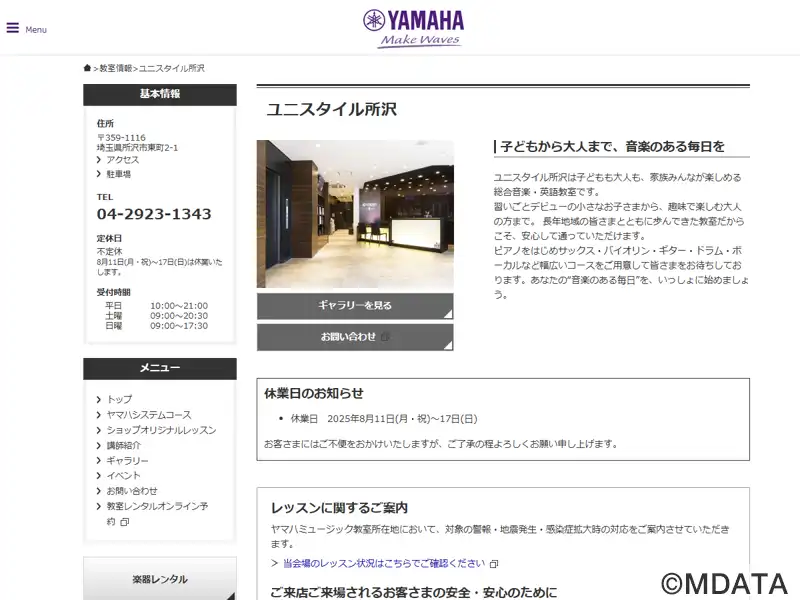Click the レッスンに関するご案内 heading
Viewport: 800px width, 600px height.
[339, 508]
